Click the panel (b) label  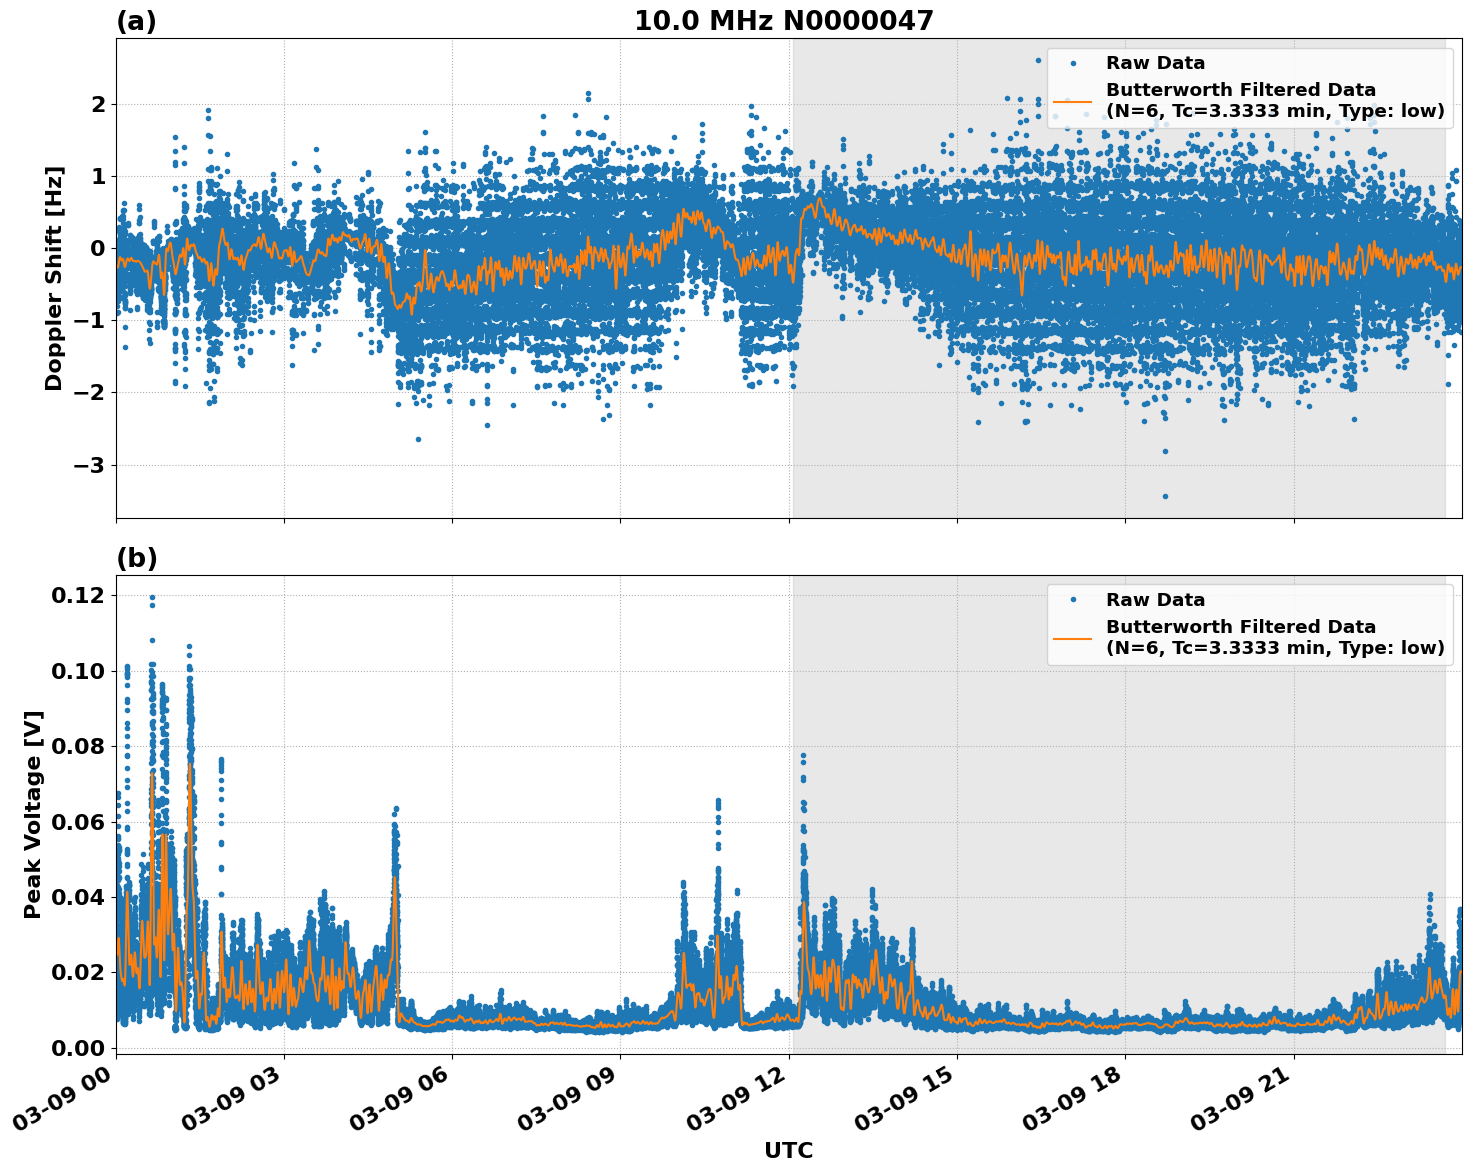pos(137,557)
